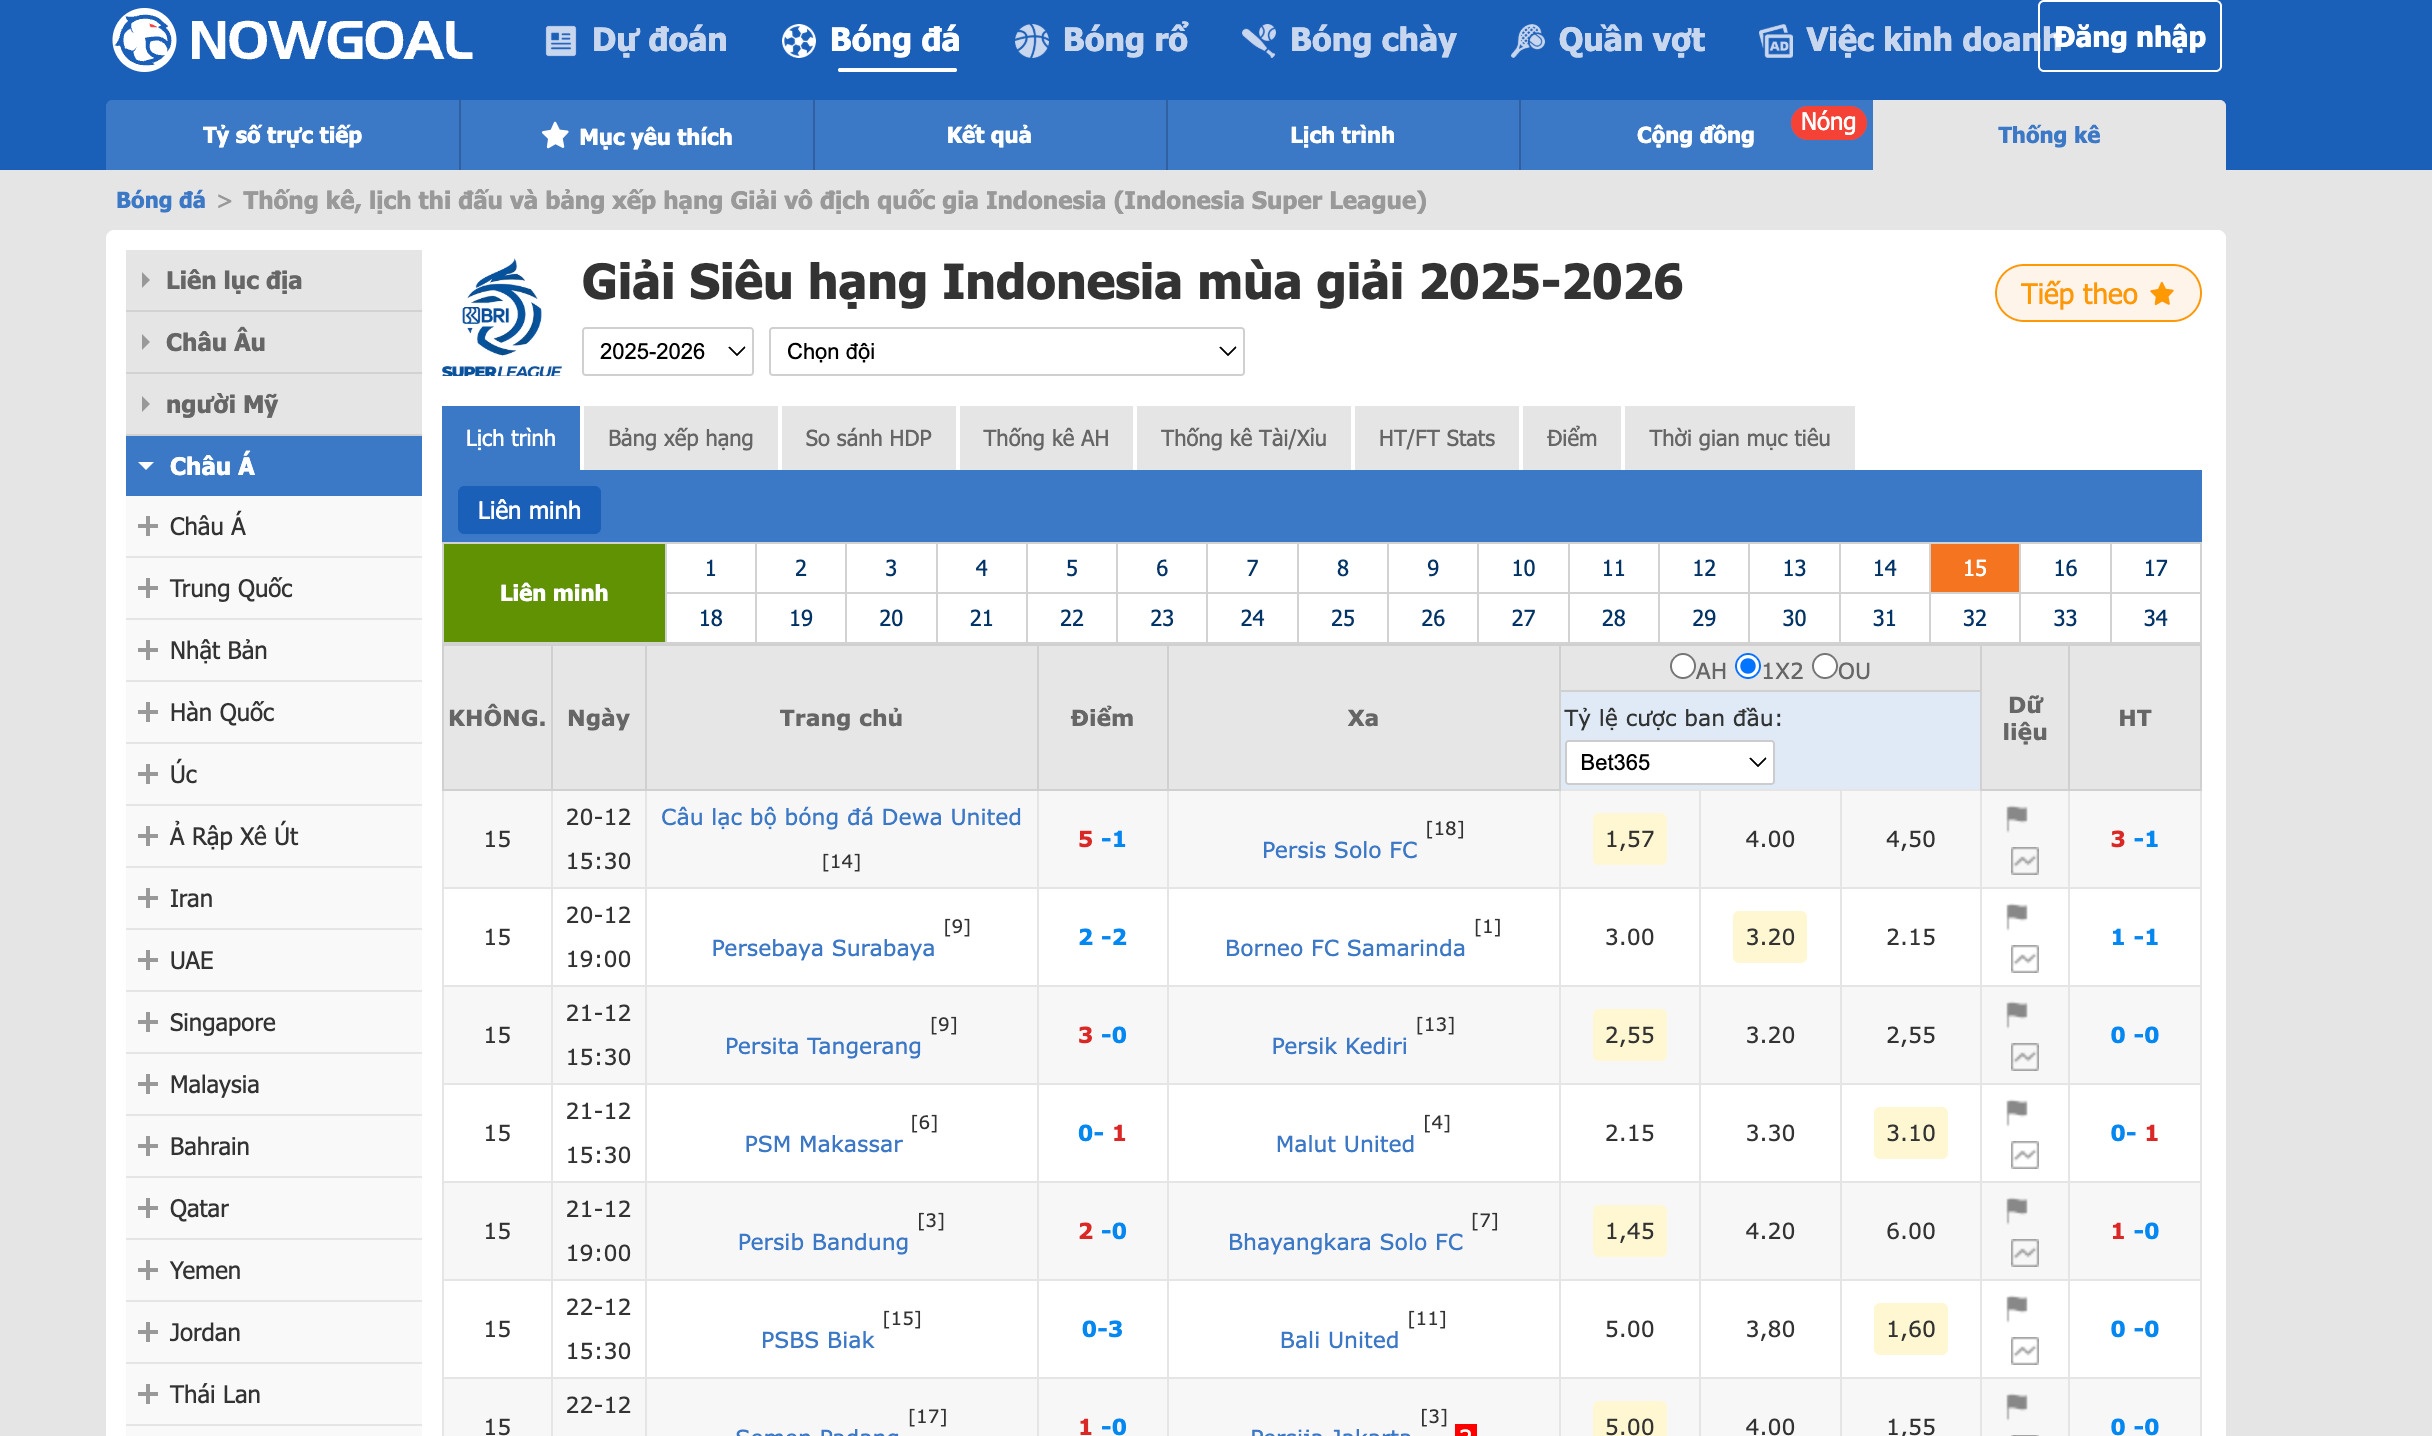Open the Persib Bandung team page
2432x1436 pixels.
pyautogui.click(x=822, y=1242)
